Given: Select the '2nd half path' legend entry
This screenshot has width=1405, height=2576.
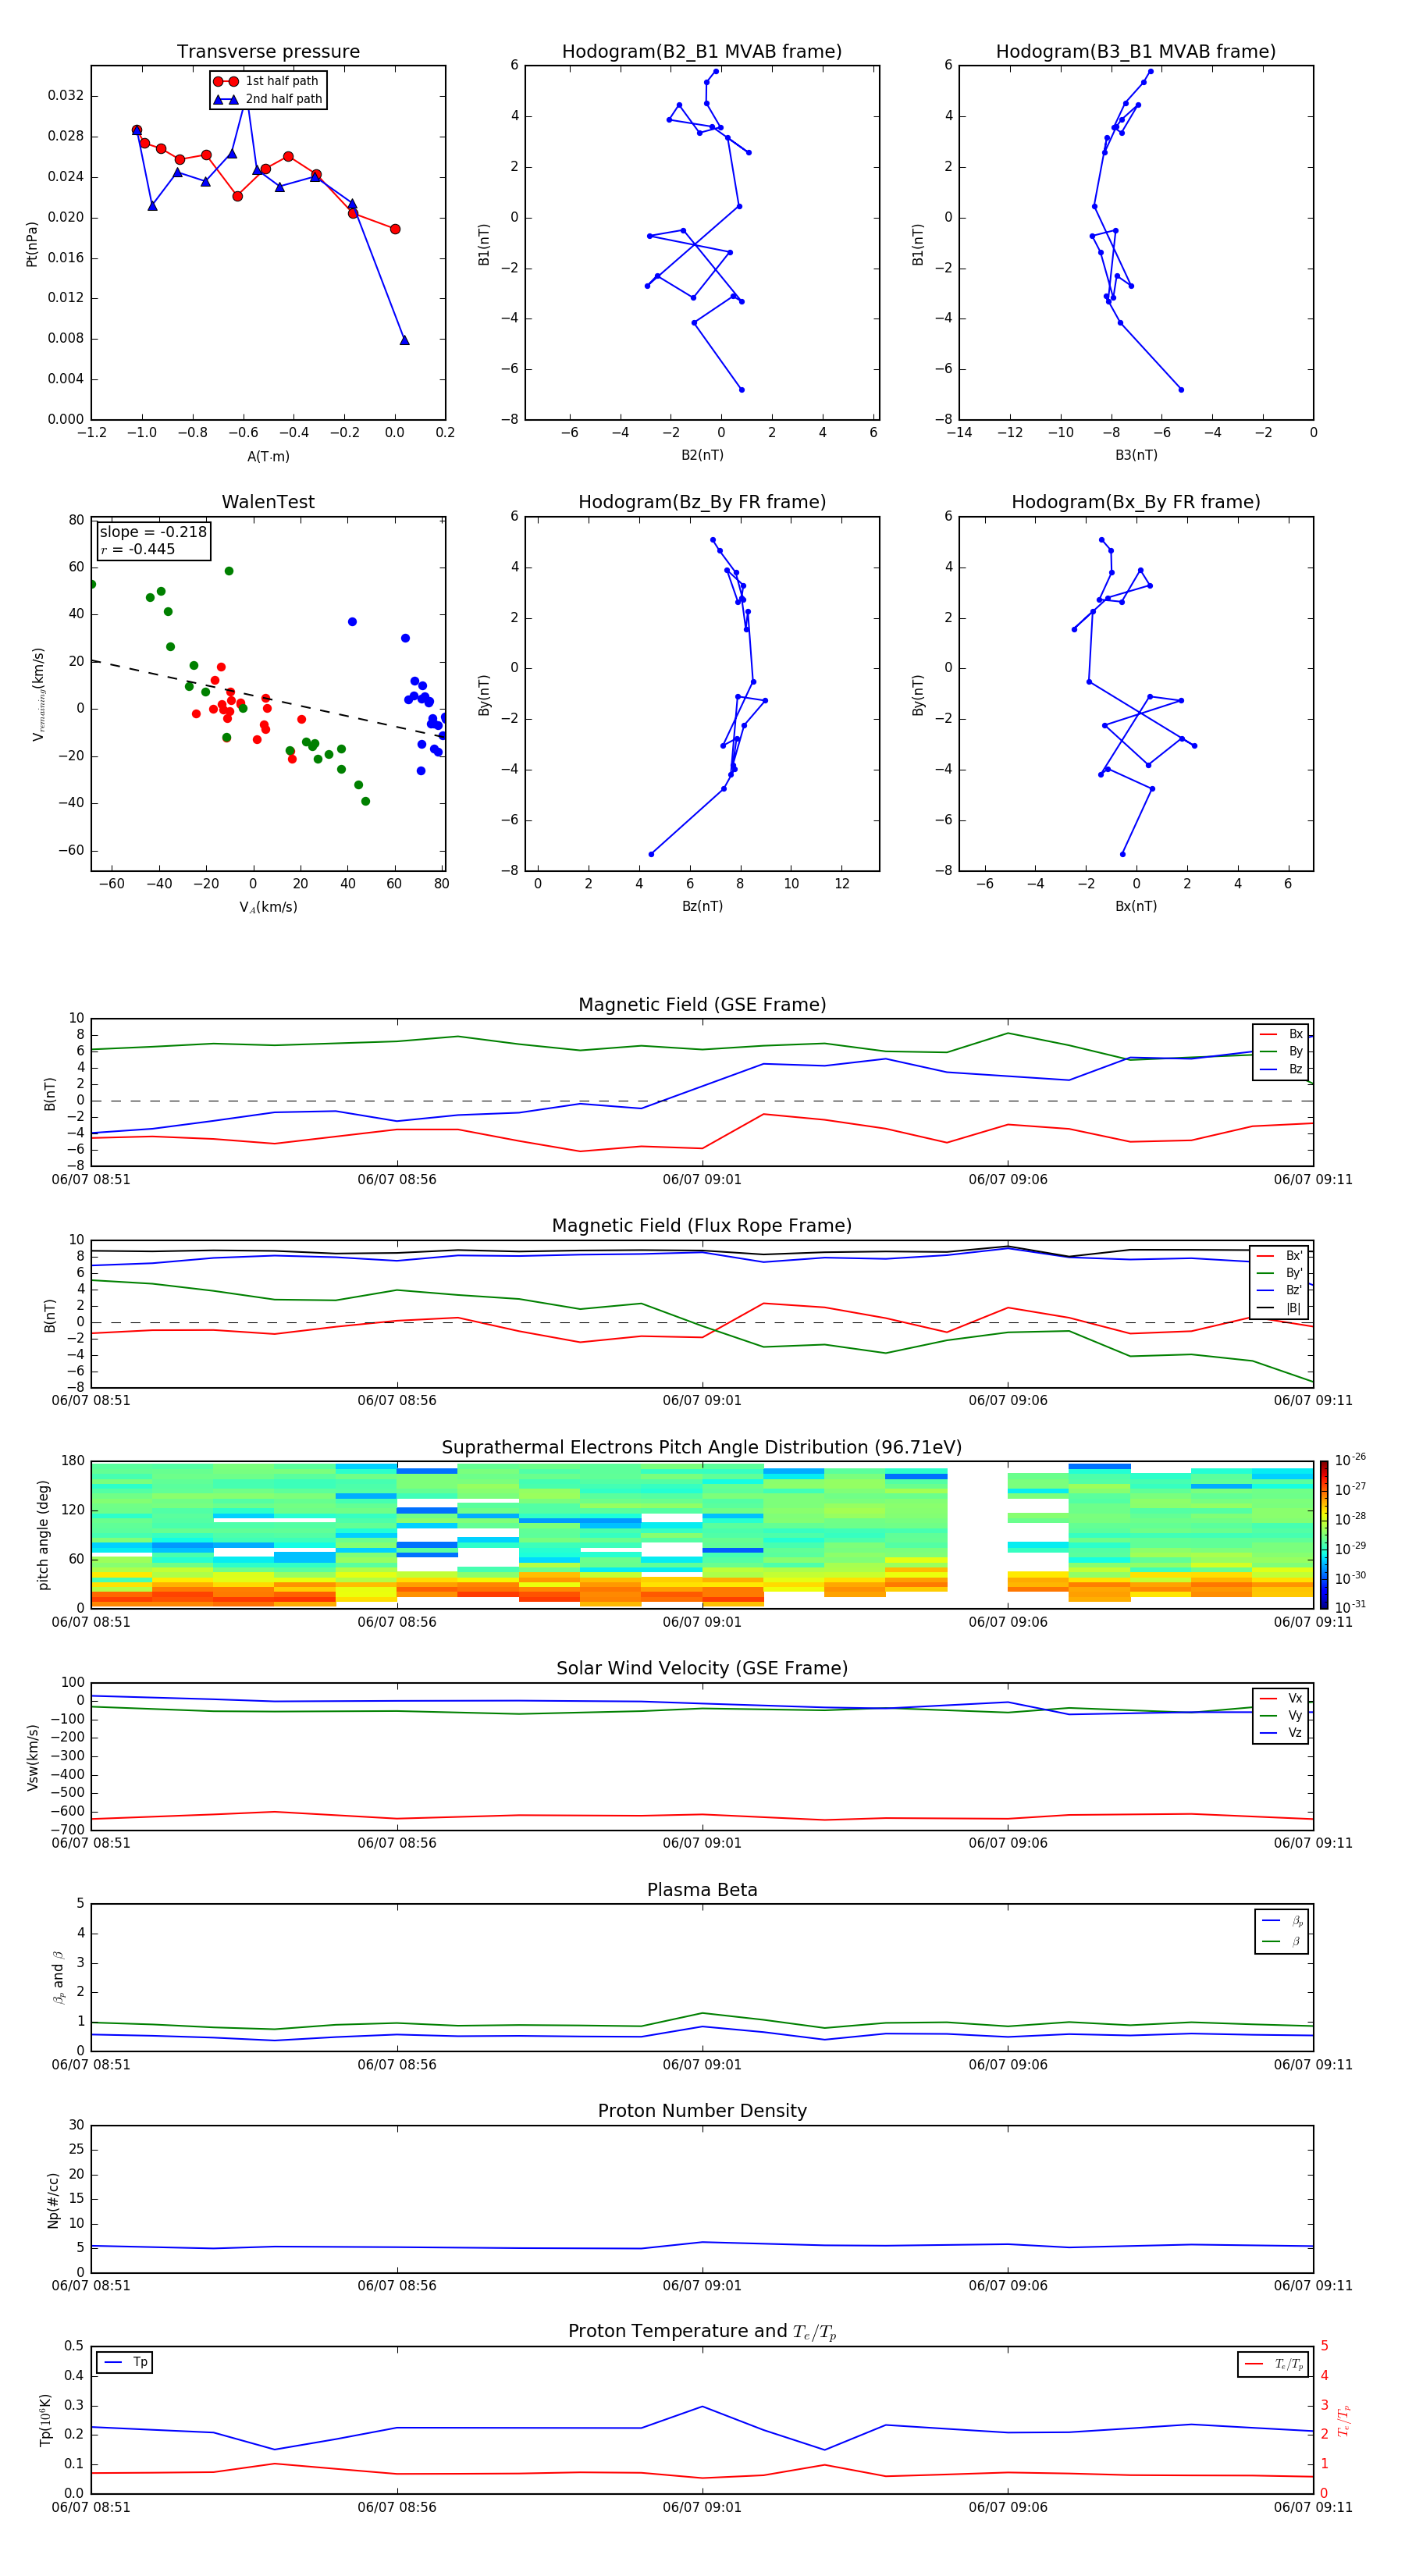Looking at the screenshot, I should (x=267, y=99).
